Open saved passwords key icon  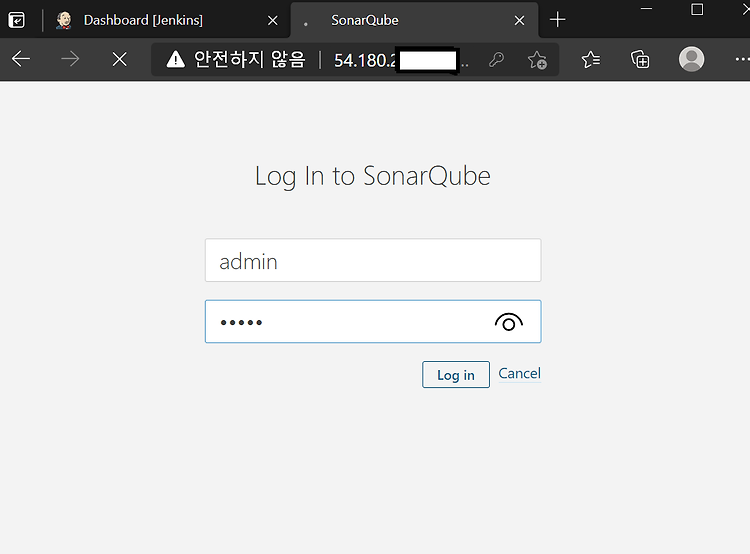(497, 60)
